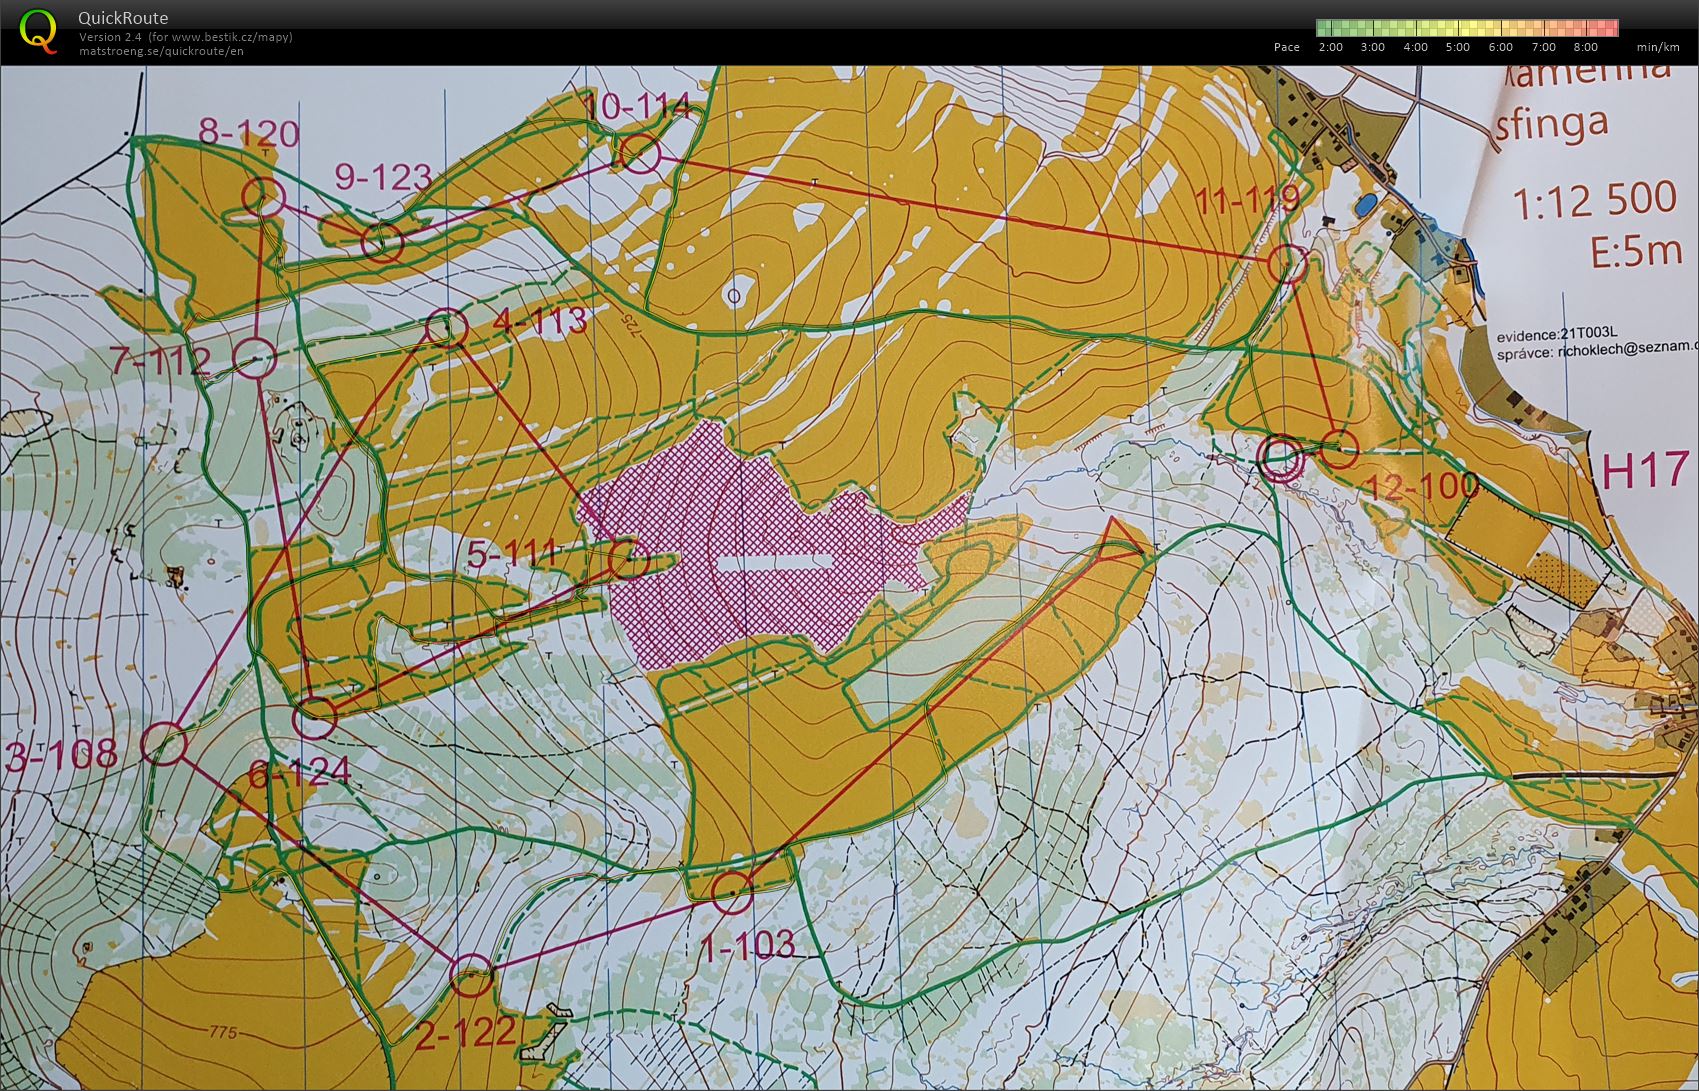Select control circle 12-100

pos(1338,449)
